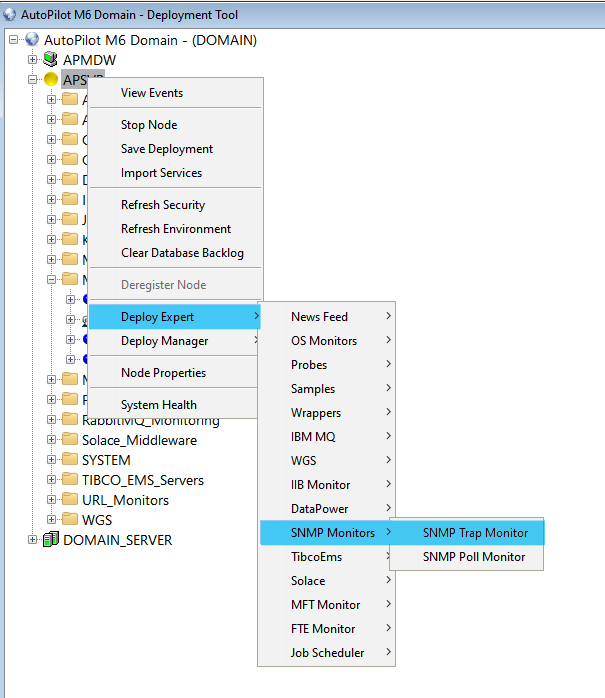Image resolution: width=605 pixels, height=698 pixels.
Task: Select the AutoPilot M6 Domain - (DOMAIN) label
Action: (x=150, y=40)
